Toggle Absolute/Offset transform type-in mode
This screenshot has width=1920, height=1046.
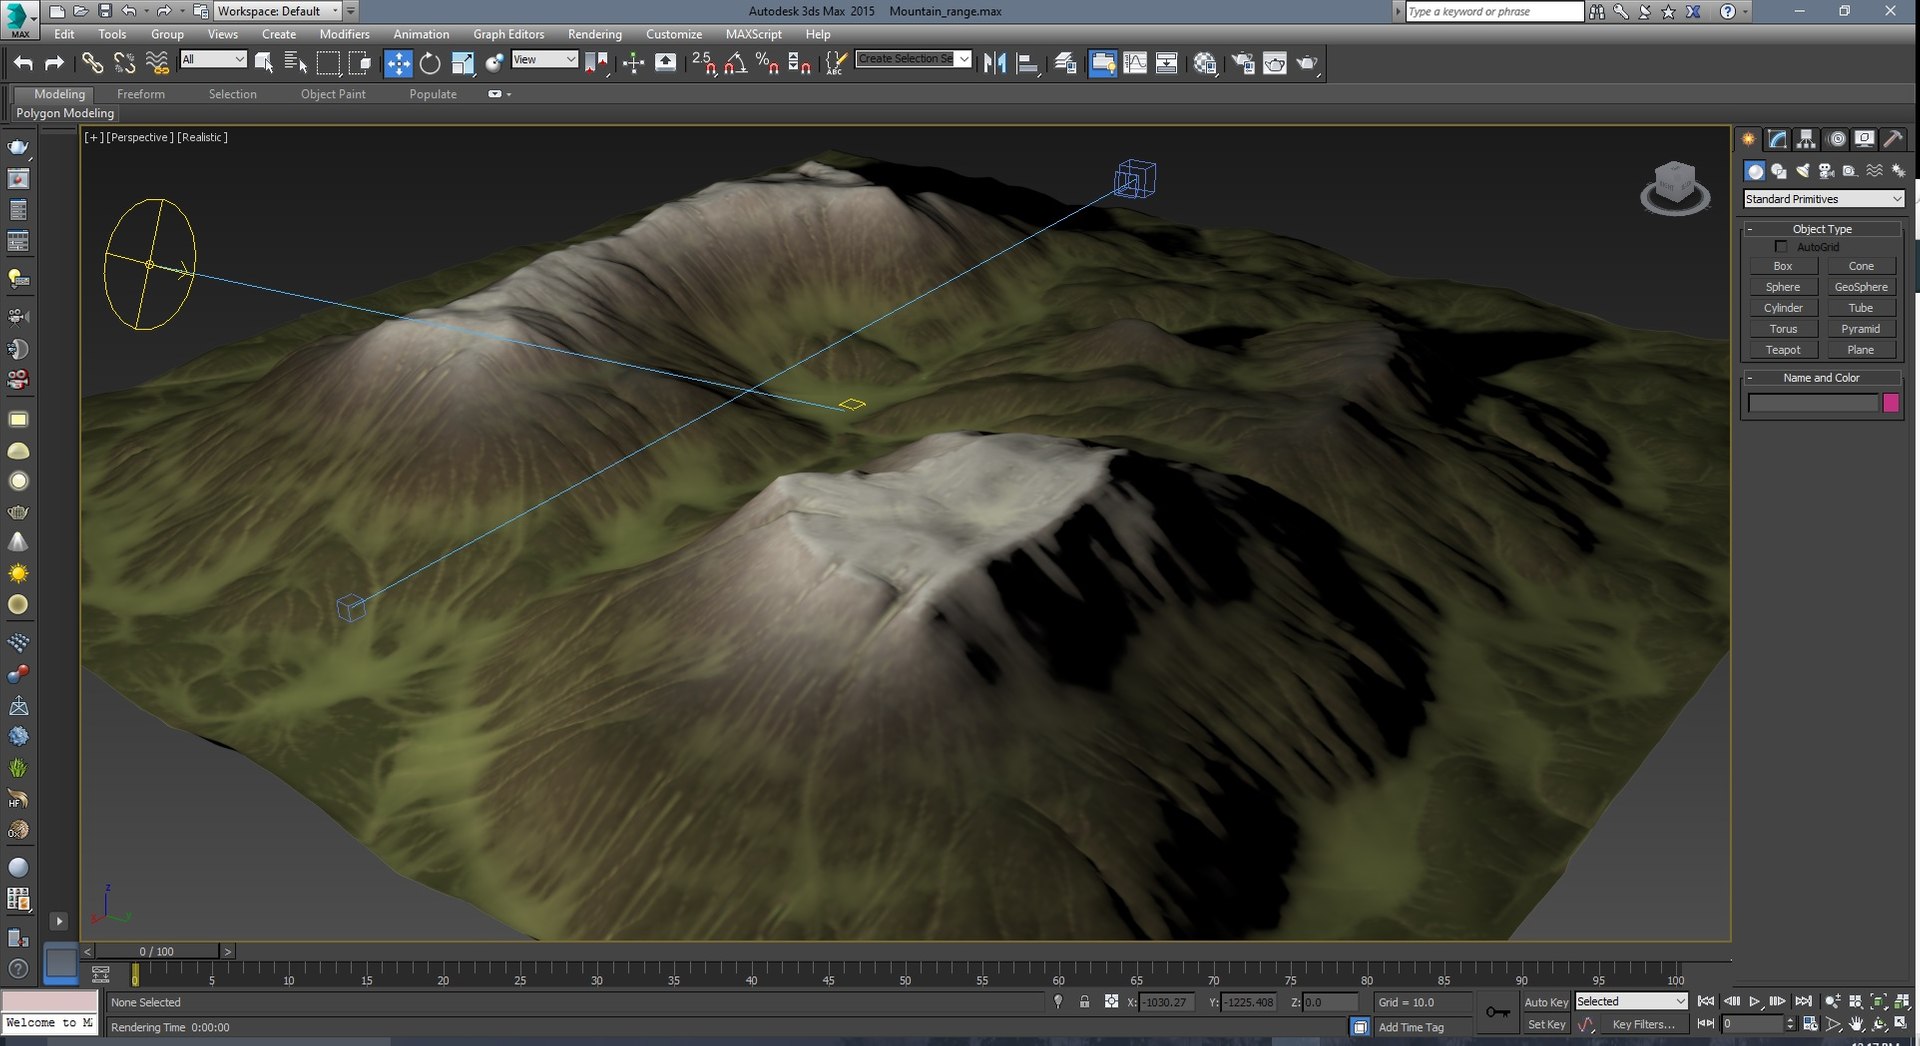coord(1111,1001)
